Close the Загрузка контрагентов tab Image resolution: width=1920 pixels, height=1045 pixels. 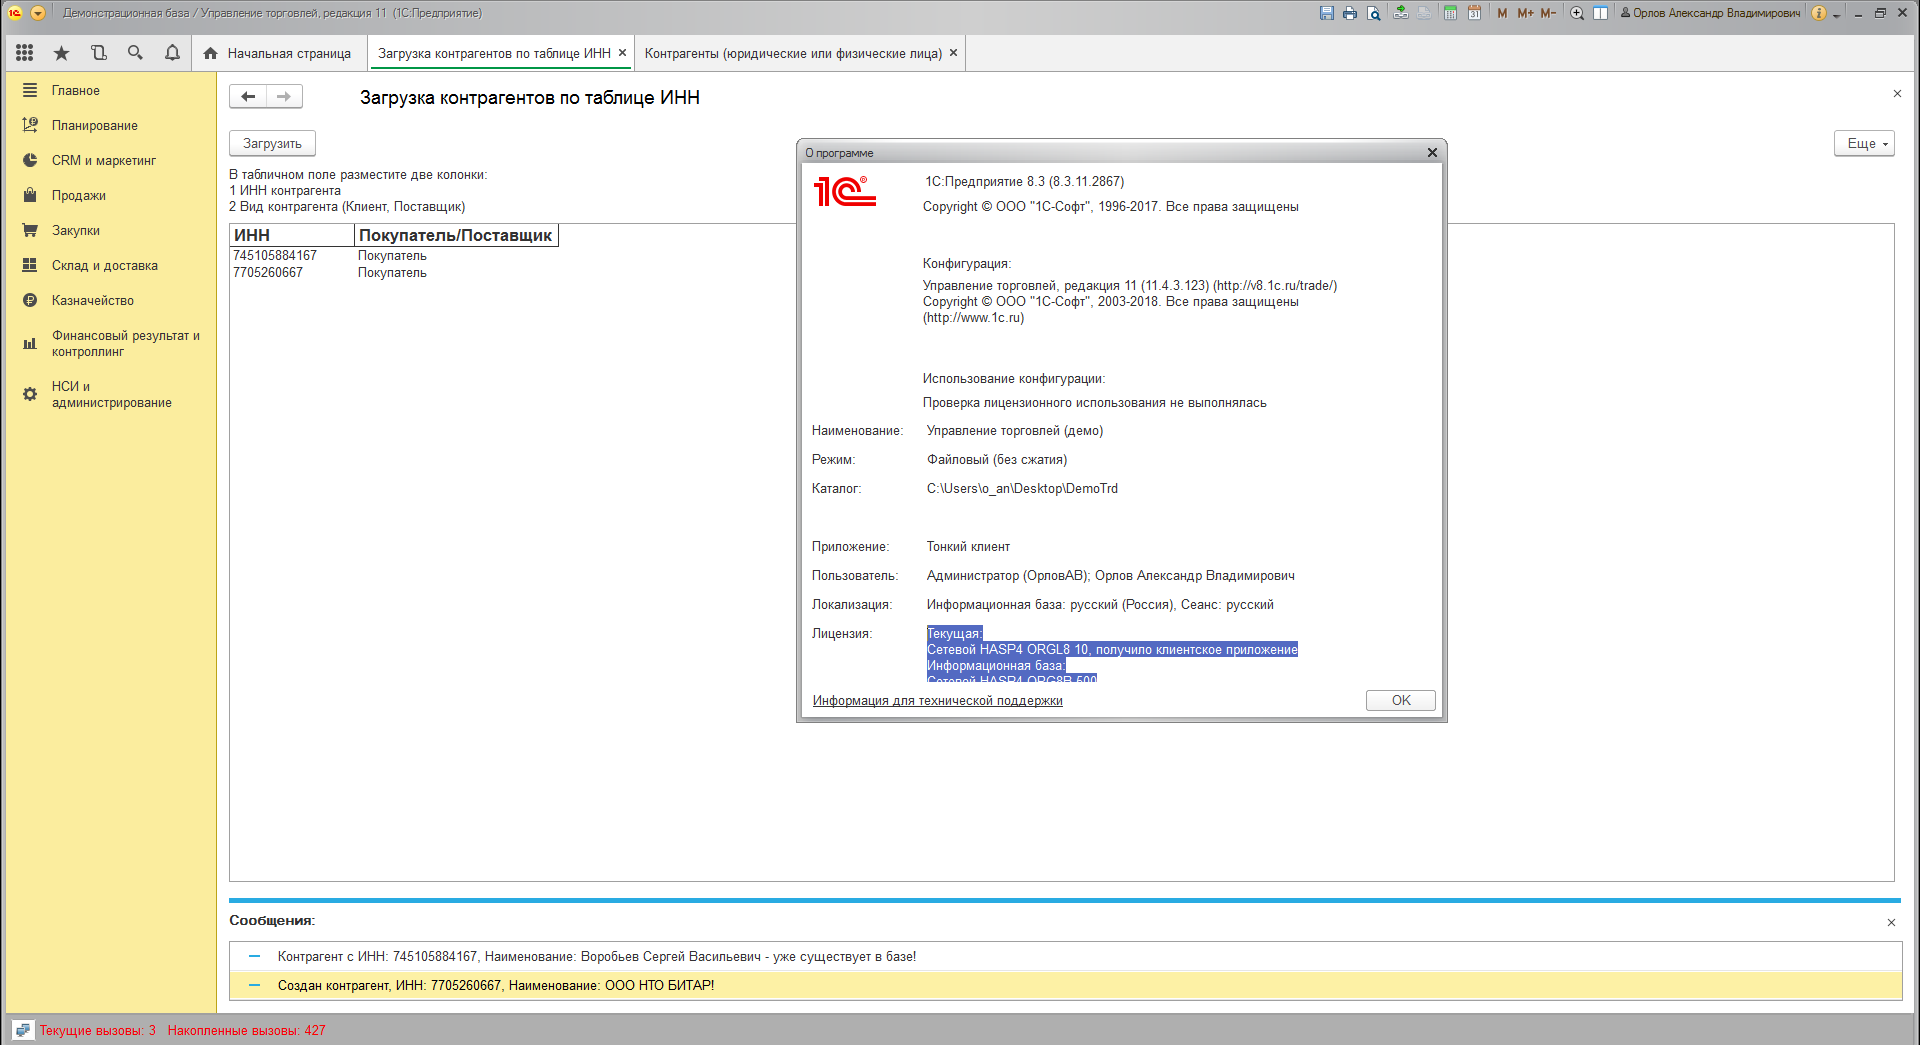pos(622,53)
